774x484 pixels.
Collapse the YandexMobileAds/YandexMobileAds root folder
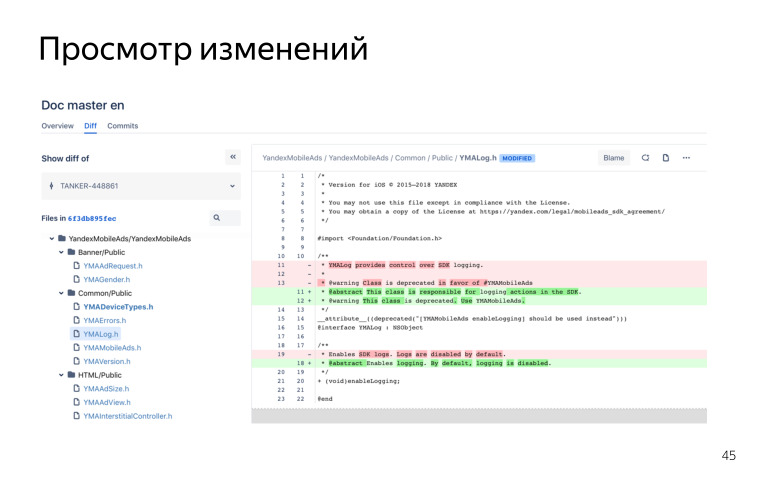[52, 239]
